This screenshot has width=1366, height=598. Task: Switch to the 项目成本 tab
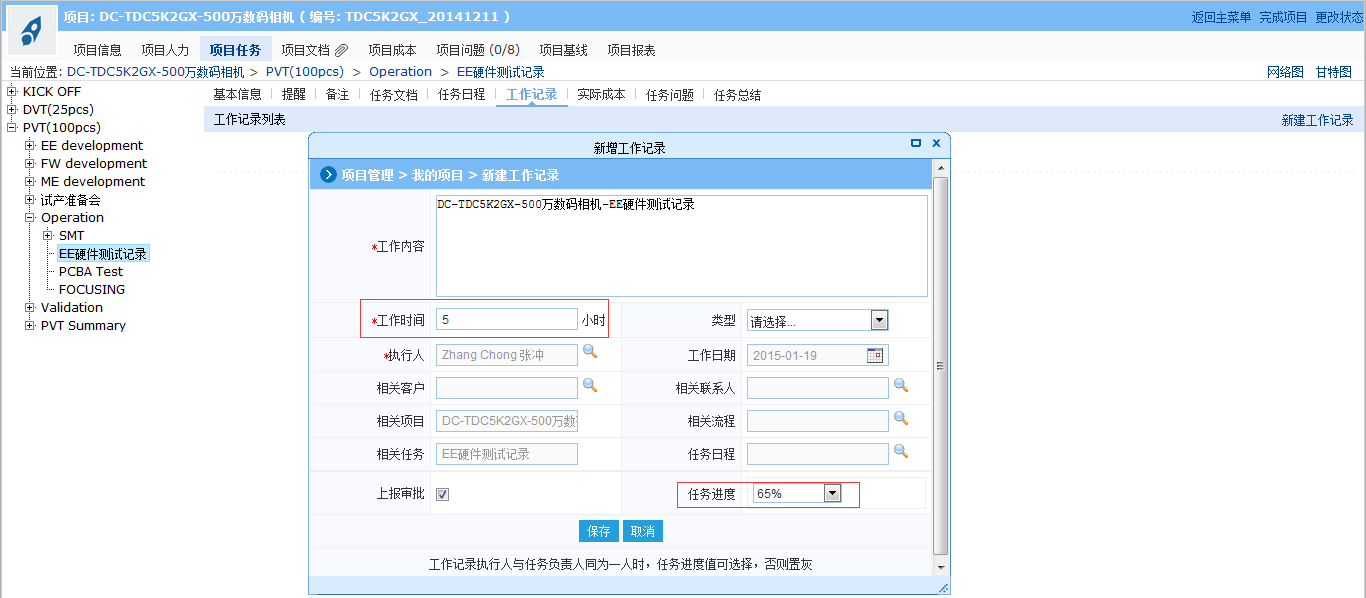(392, 50)
